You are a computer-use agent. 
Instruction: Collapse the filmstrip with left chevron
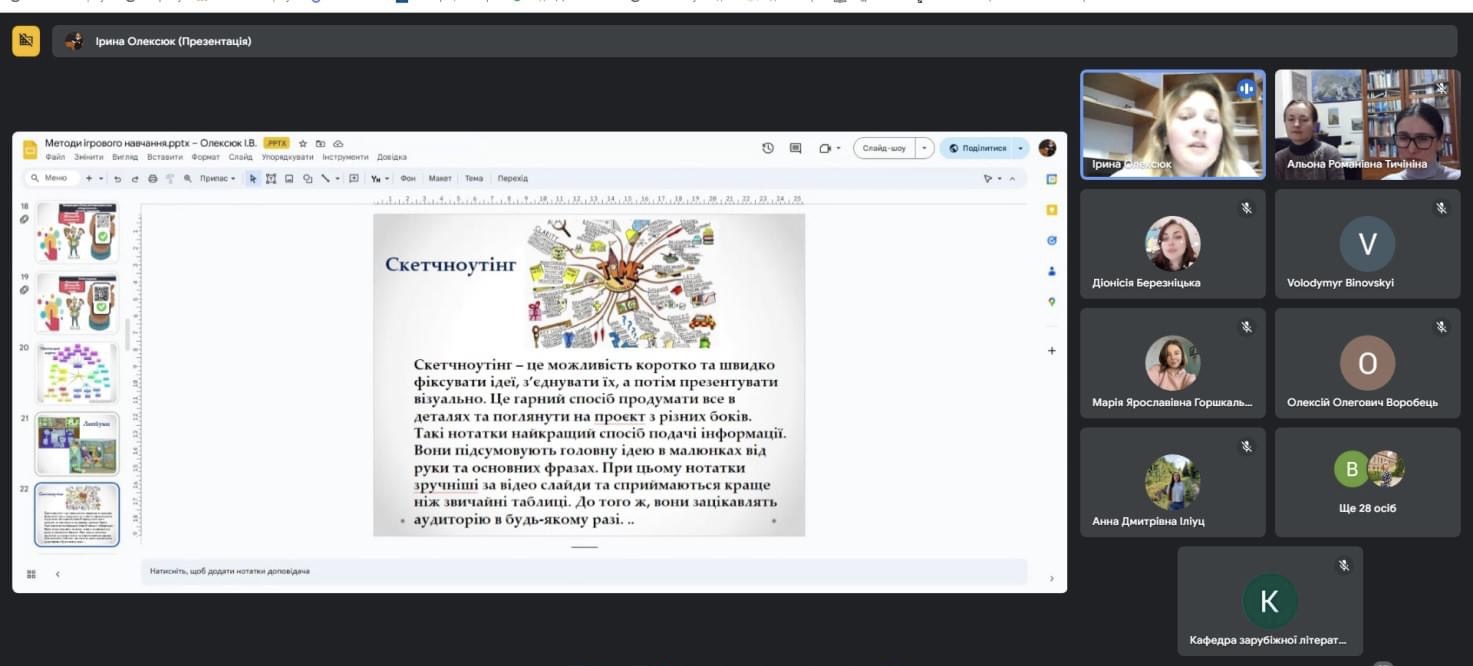click(x=57, y=574)
